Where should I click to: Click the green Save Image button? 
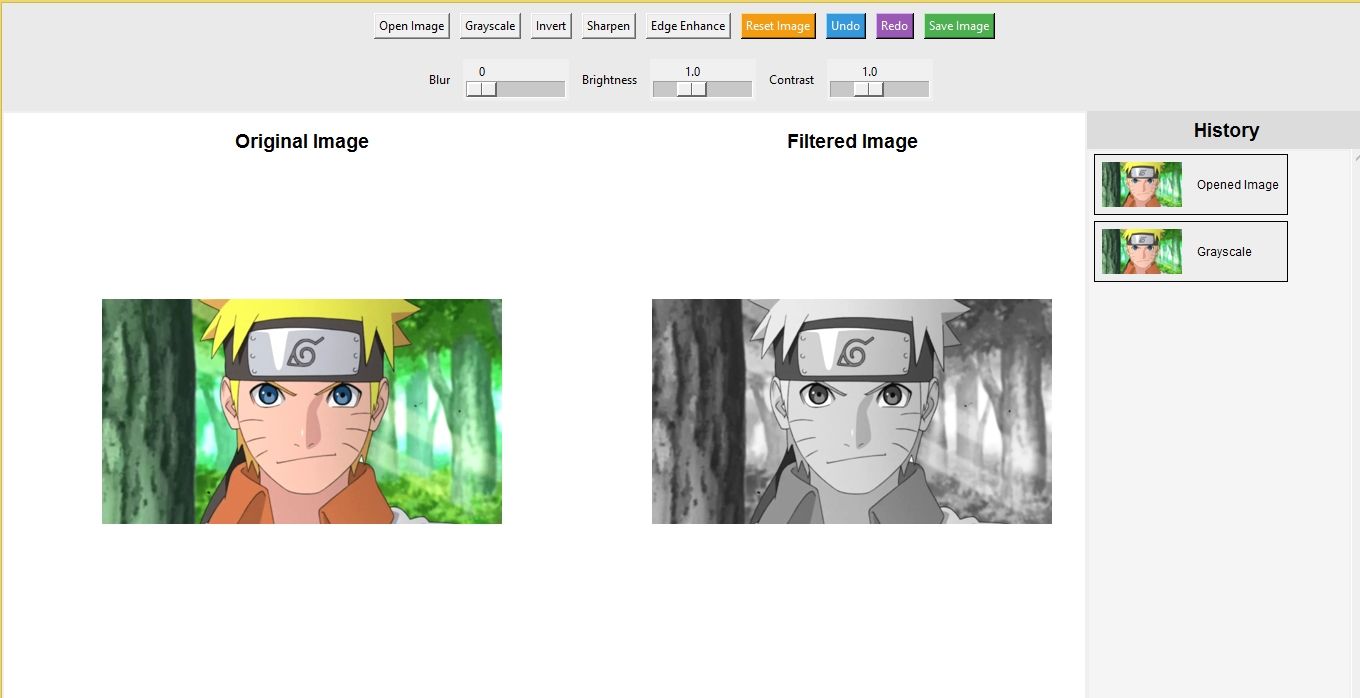pyautogui.click(x=959, y=26)
